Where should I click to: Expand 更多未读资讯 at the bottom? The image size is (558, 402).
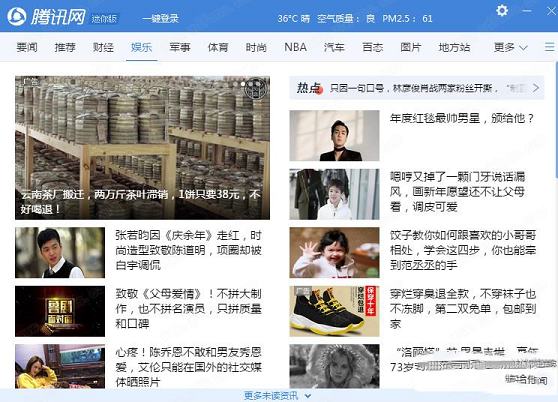(278, 396)
